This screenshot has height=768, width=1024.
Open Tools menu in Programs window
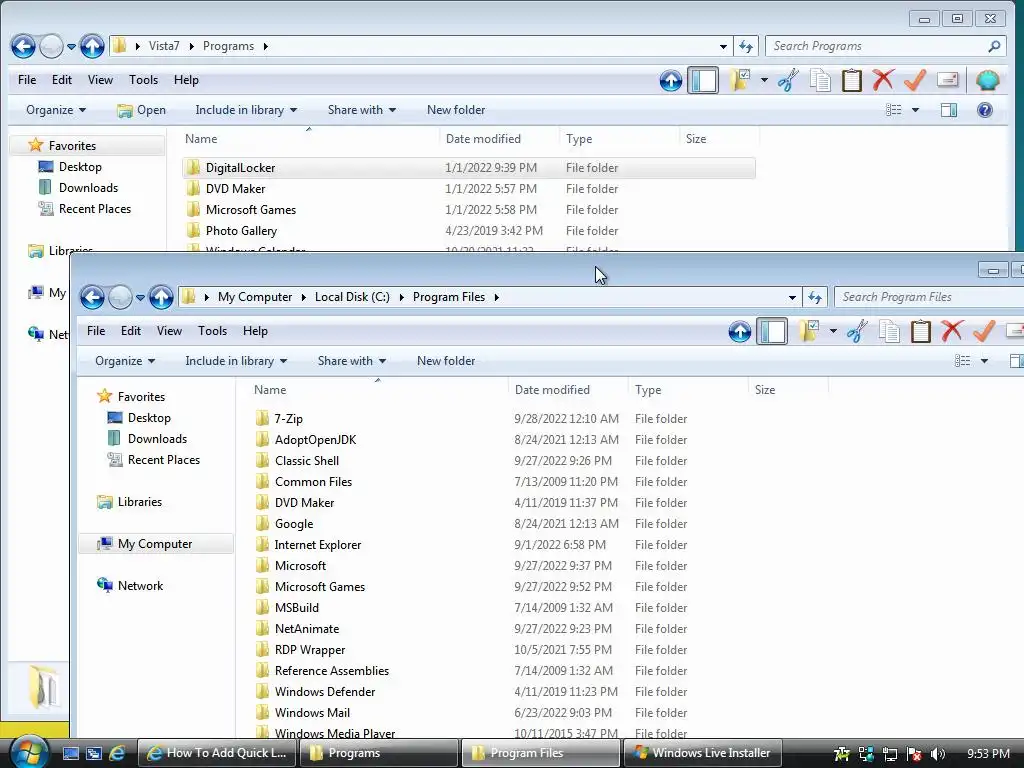(143, 80)
